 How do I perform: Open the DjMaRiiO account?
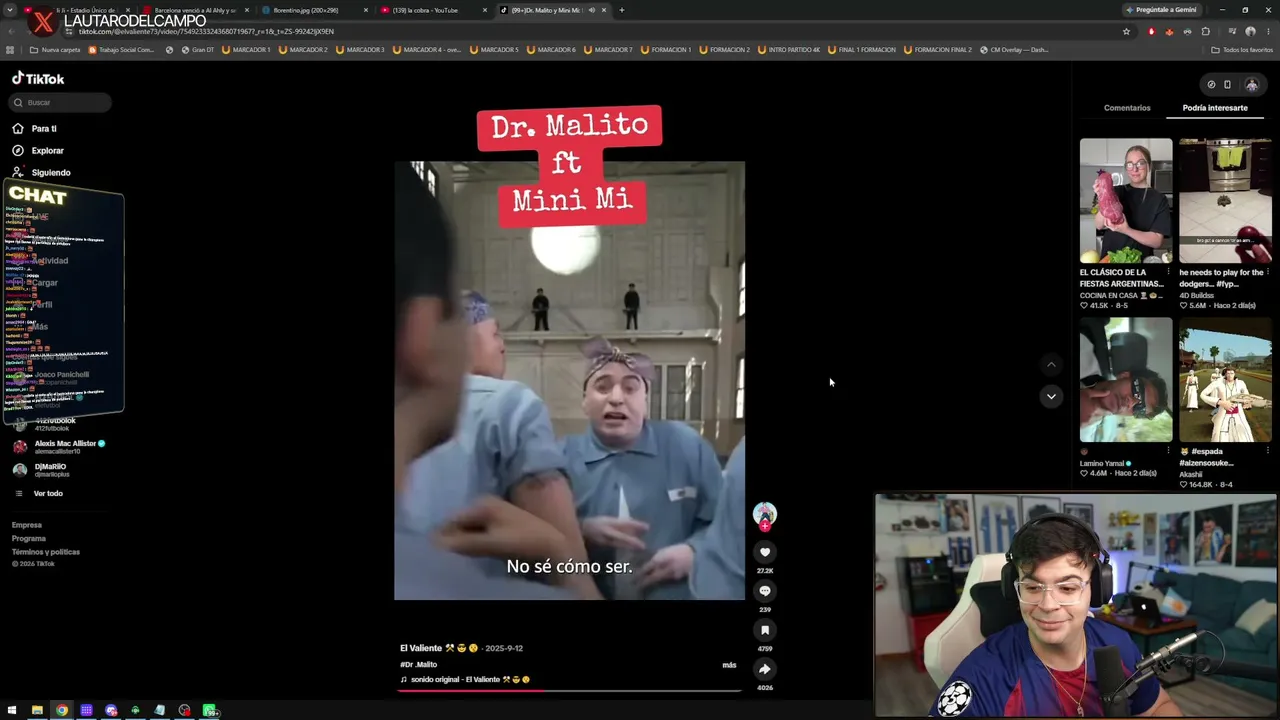pos(40,470)
